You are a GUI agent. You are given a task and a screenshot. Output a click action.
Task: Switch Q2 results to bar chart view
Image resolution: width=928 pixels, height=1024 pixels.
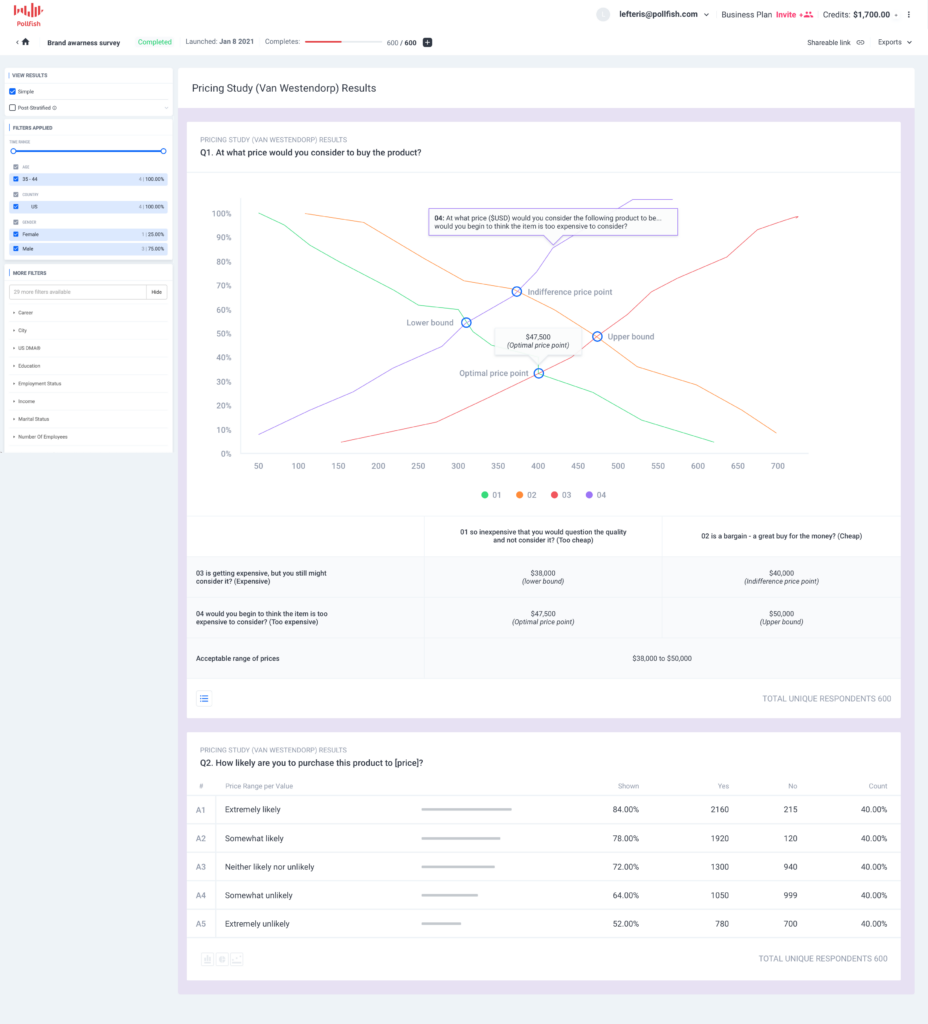tap(207, 958)
